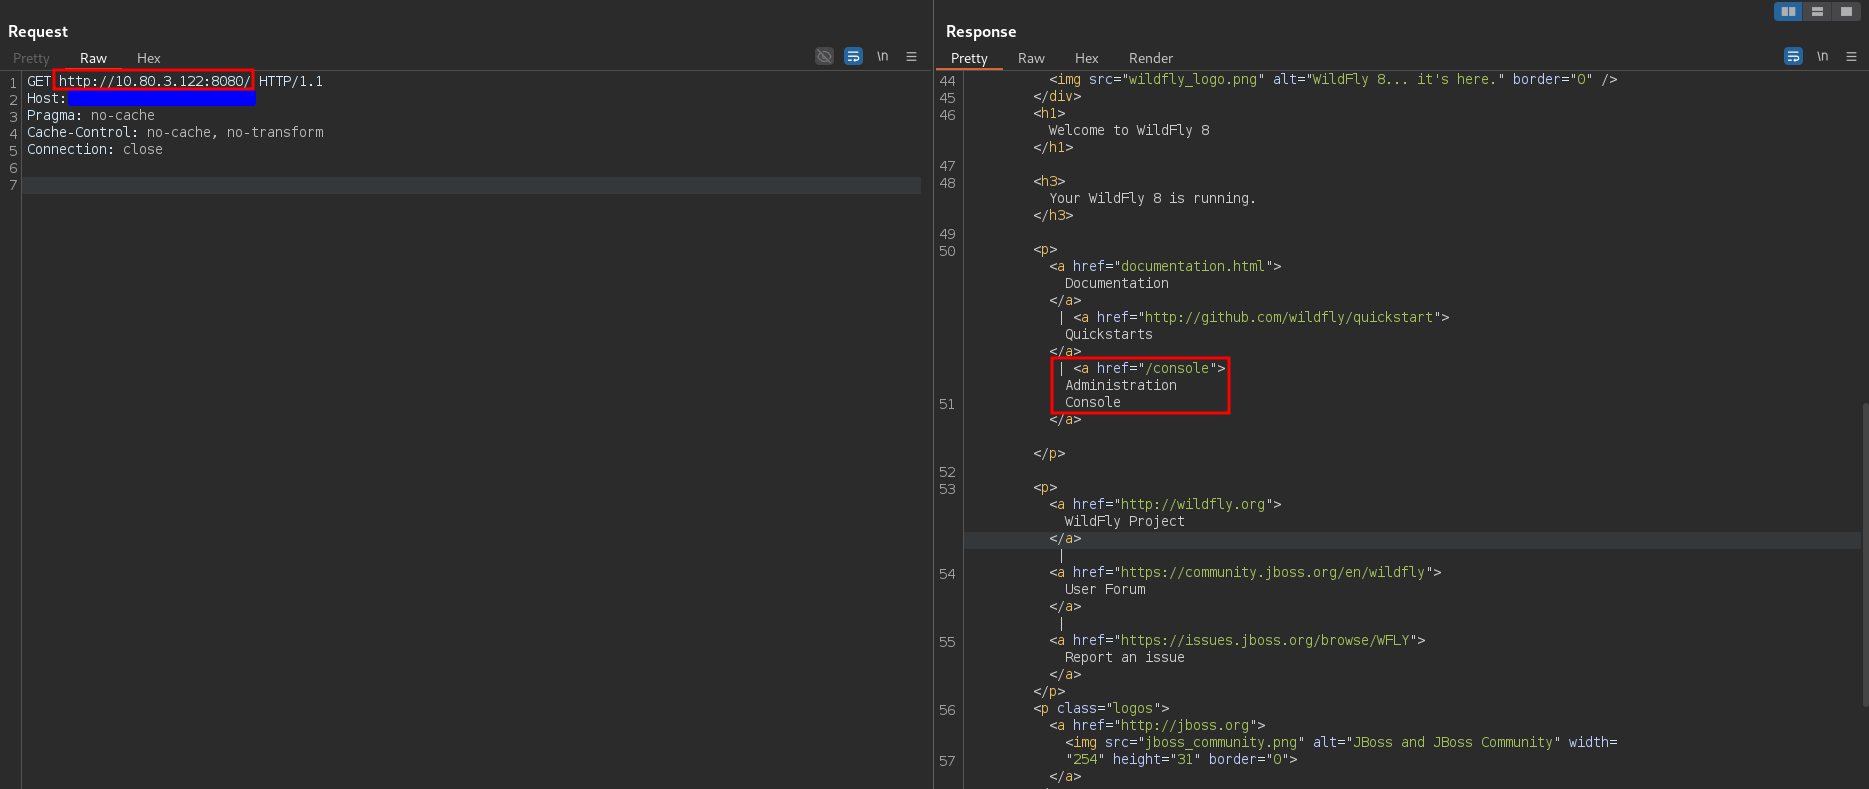Click the Host: header name
The width and height of the screenshot is (1869, 789).
tap(46, 98)
